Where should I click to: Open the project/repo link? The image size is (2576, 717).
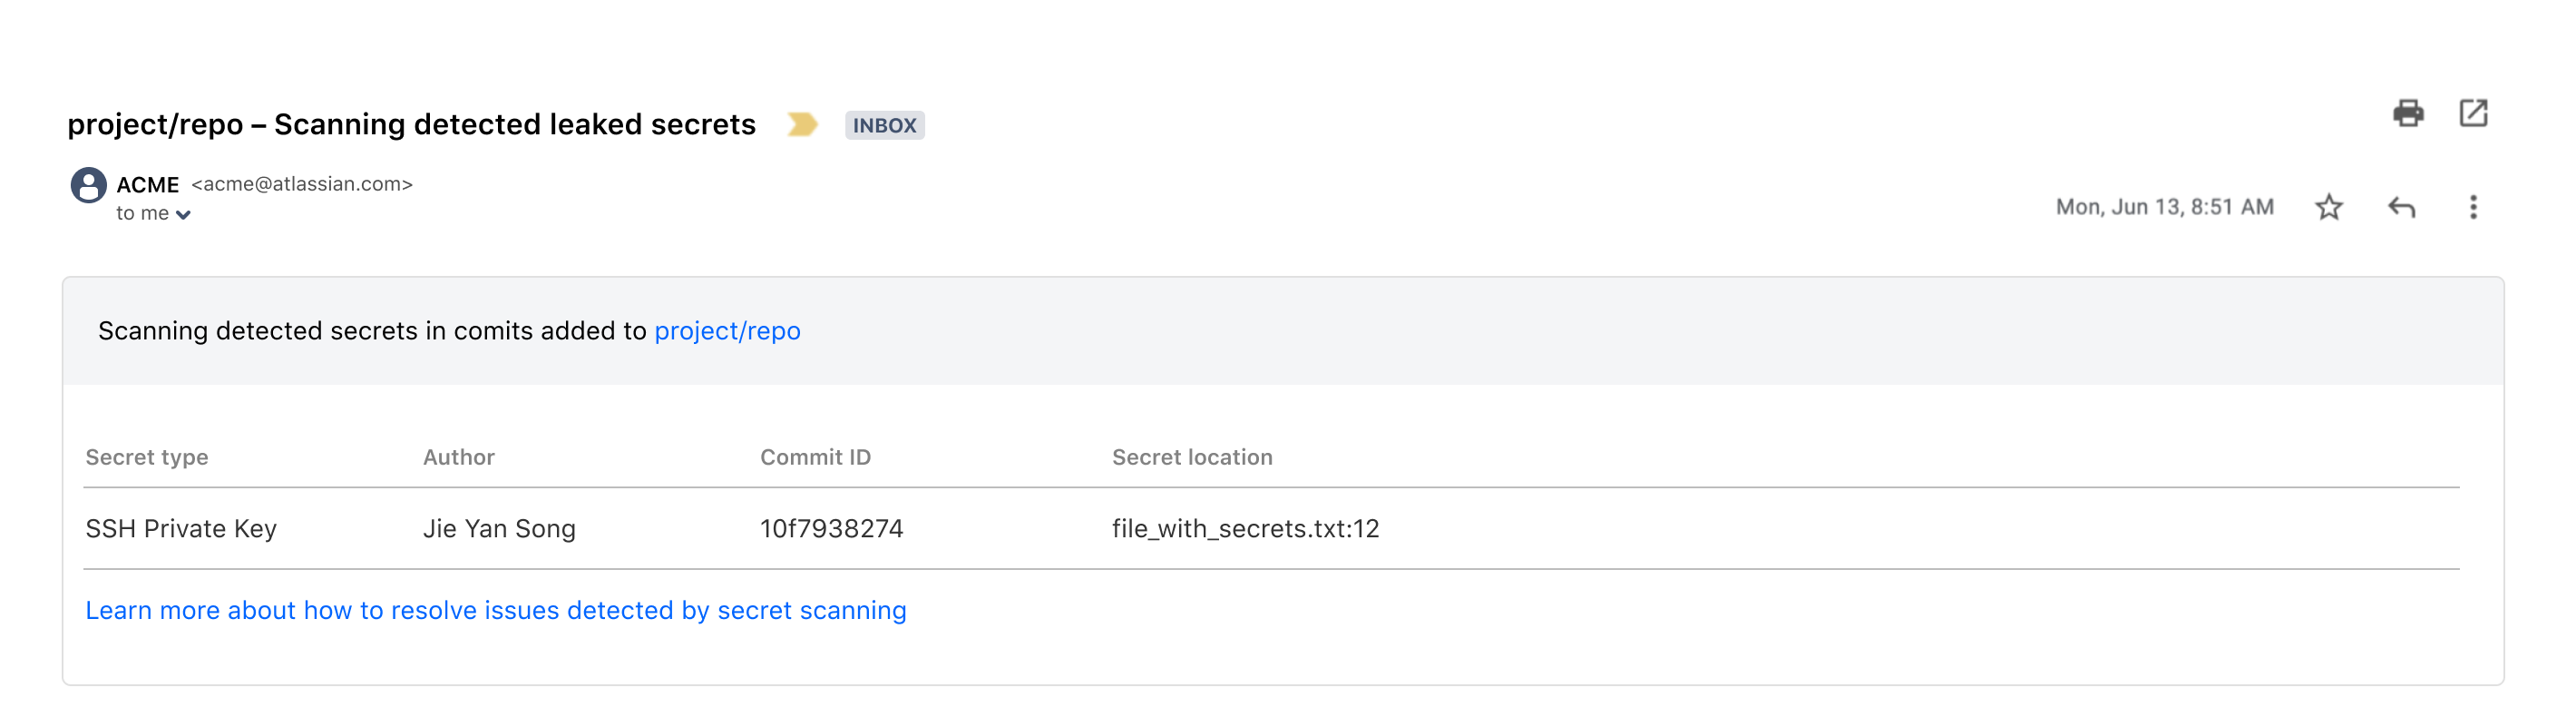tap(727, 331)
